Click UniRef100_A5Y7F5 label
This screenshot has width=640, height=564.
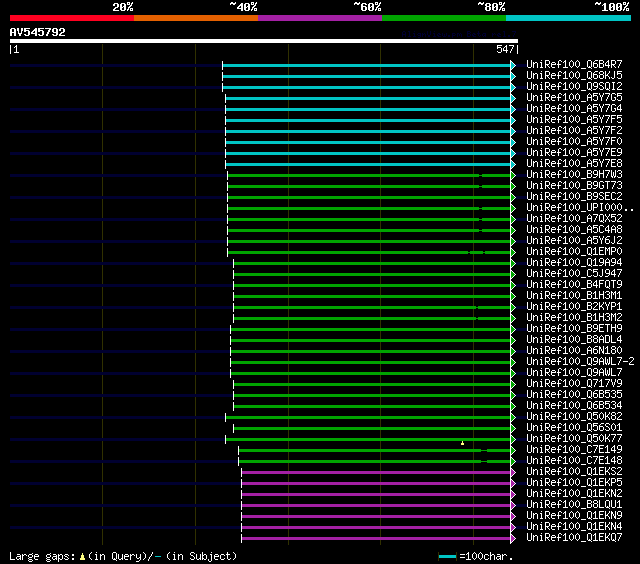tap(574, 120)
